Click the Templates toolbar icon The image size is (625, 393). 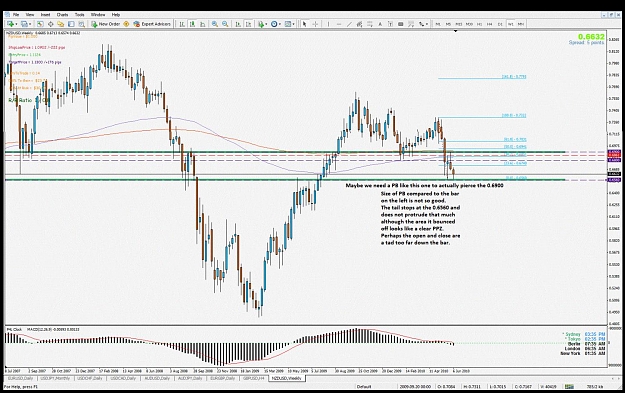coord(288,24)
